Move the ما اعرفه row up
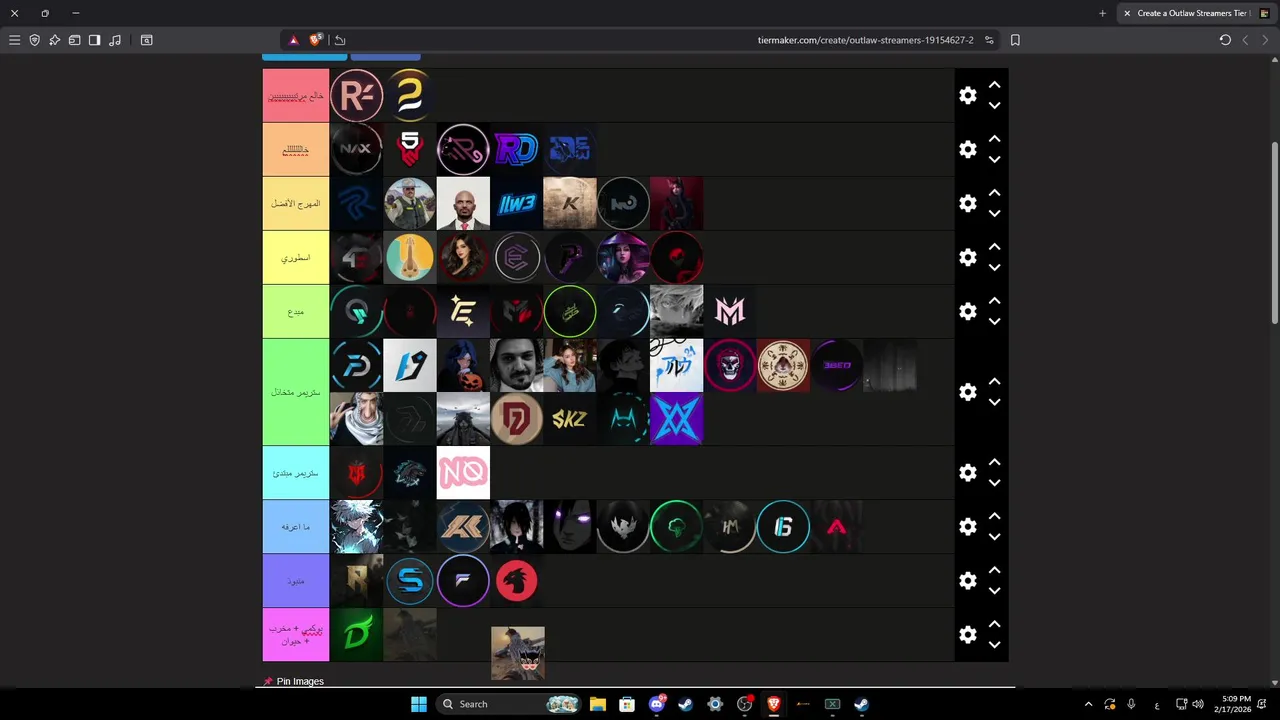1280x720 pixels. click(x=994, y=516)
